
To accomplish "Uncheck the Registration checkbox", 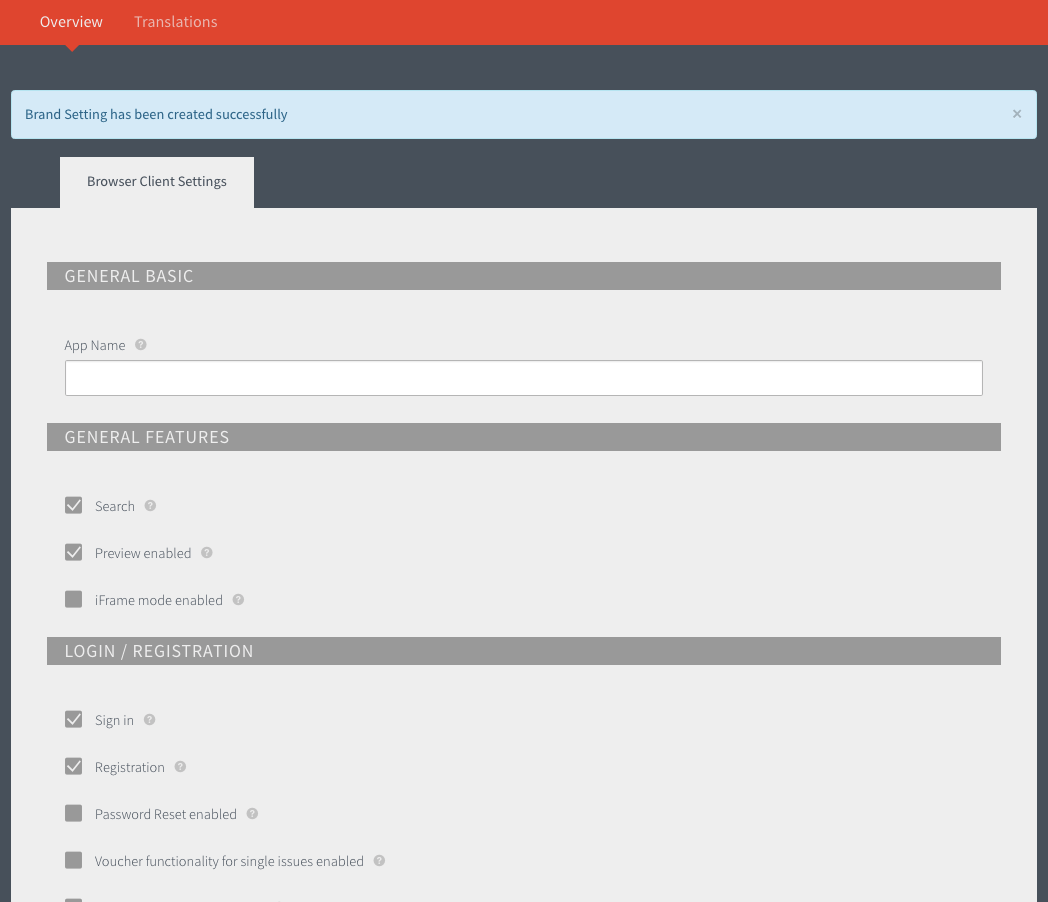I will [x=74, y=766].
